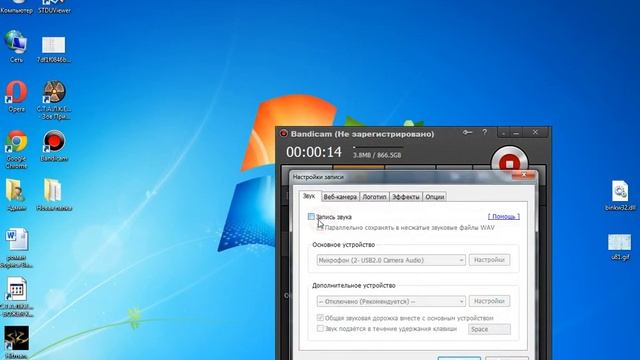
Task: Select the calendar-grid shortcut under the Word doc
Action: click(x=16, y=297)
